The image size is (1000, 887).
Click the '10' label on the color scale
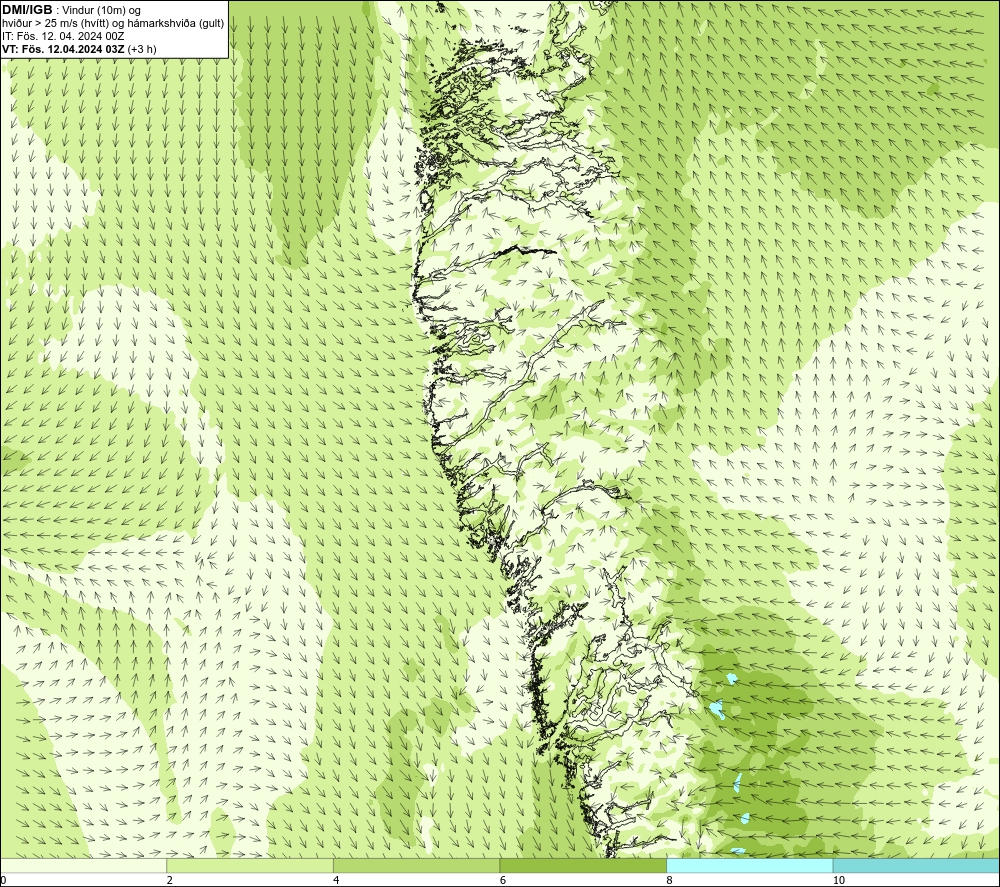pyautogui.click(x=839, y=881)
